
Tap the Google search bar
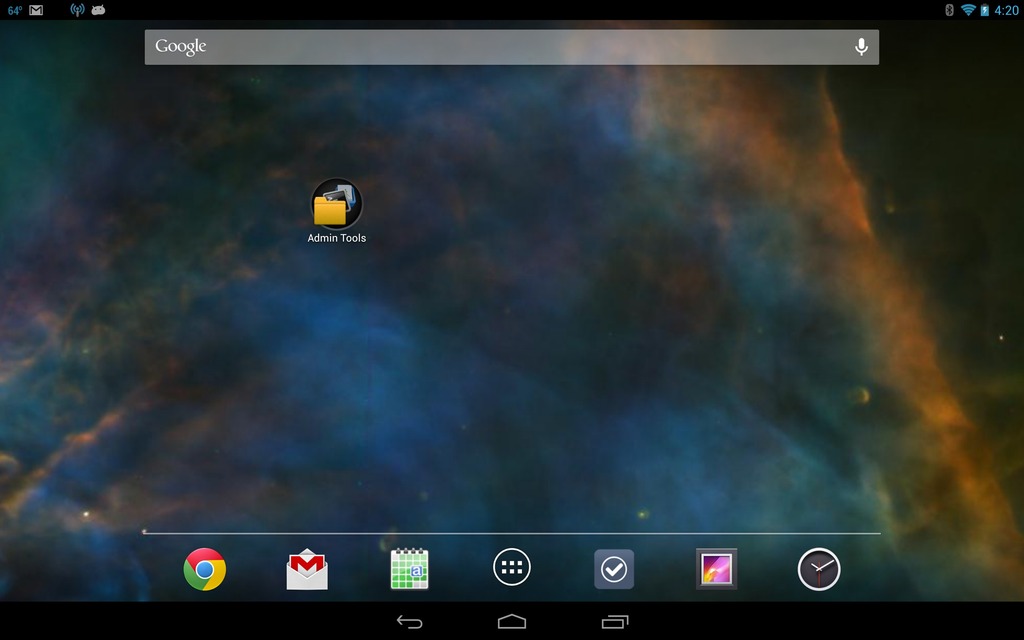click(x=511, y=47)
